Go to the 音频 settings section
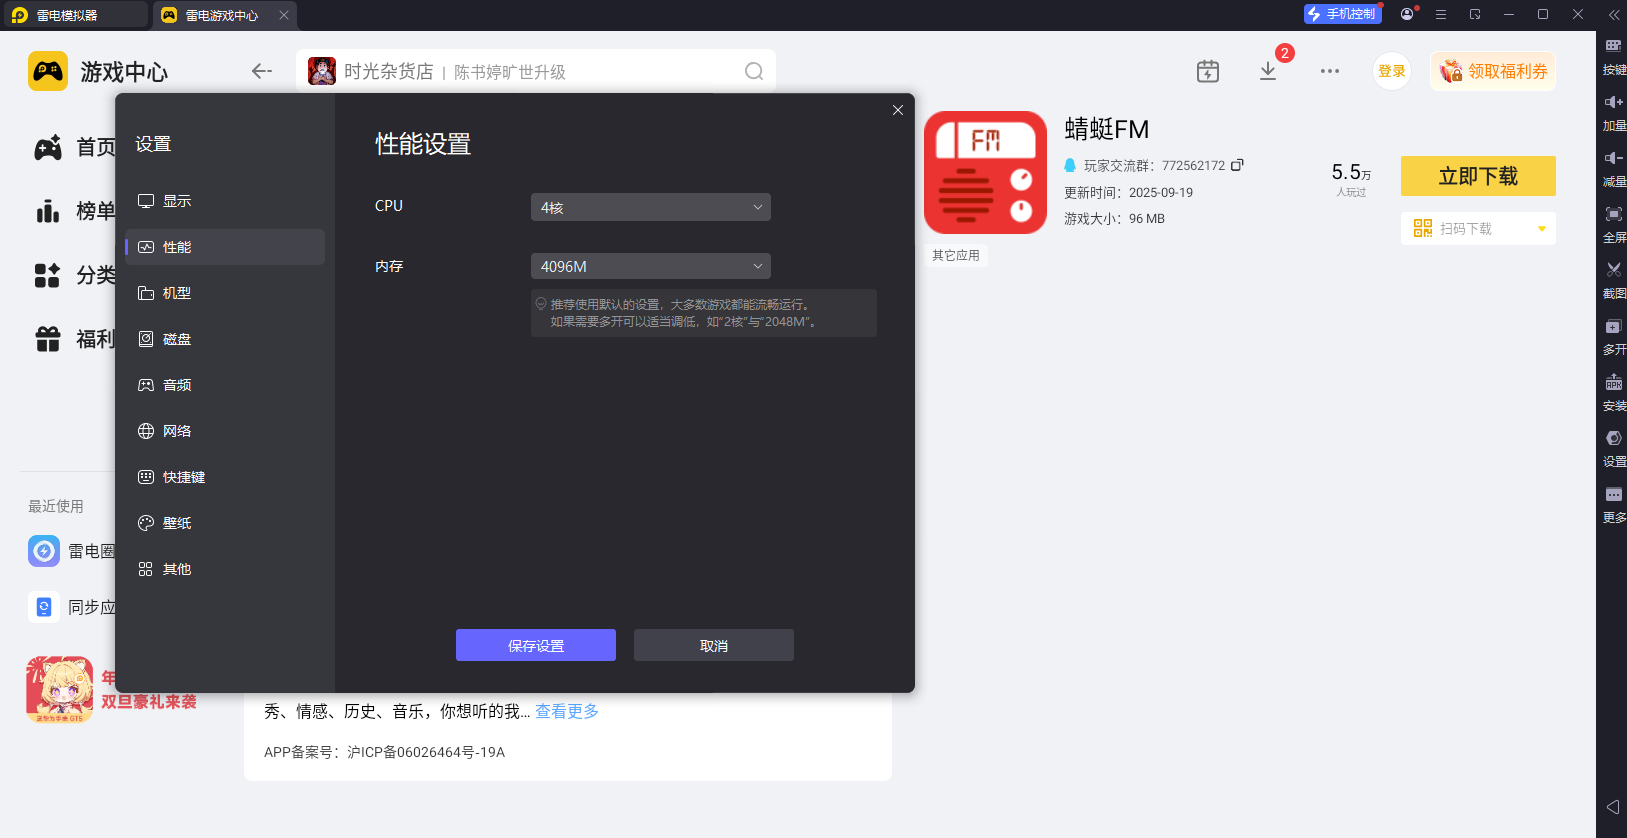Screen dimensions: 1627x838 click(x=225, y=385)
